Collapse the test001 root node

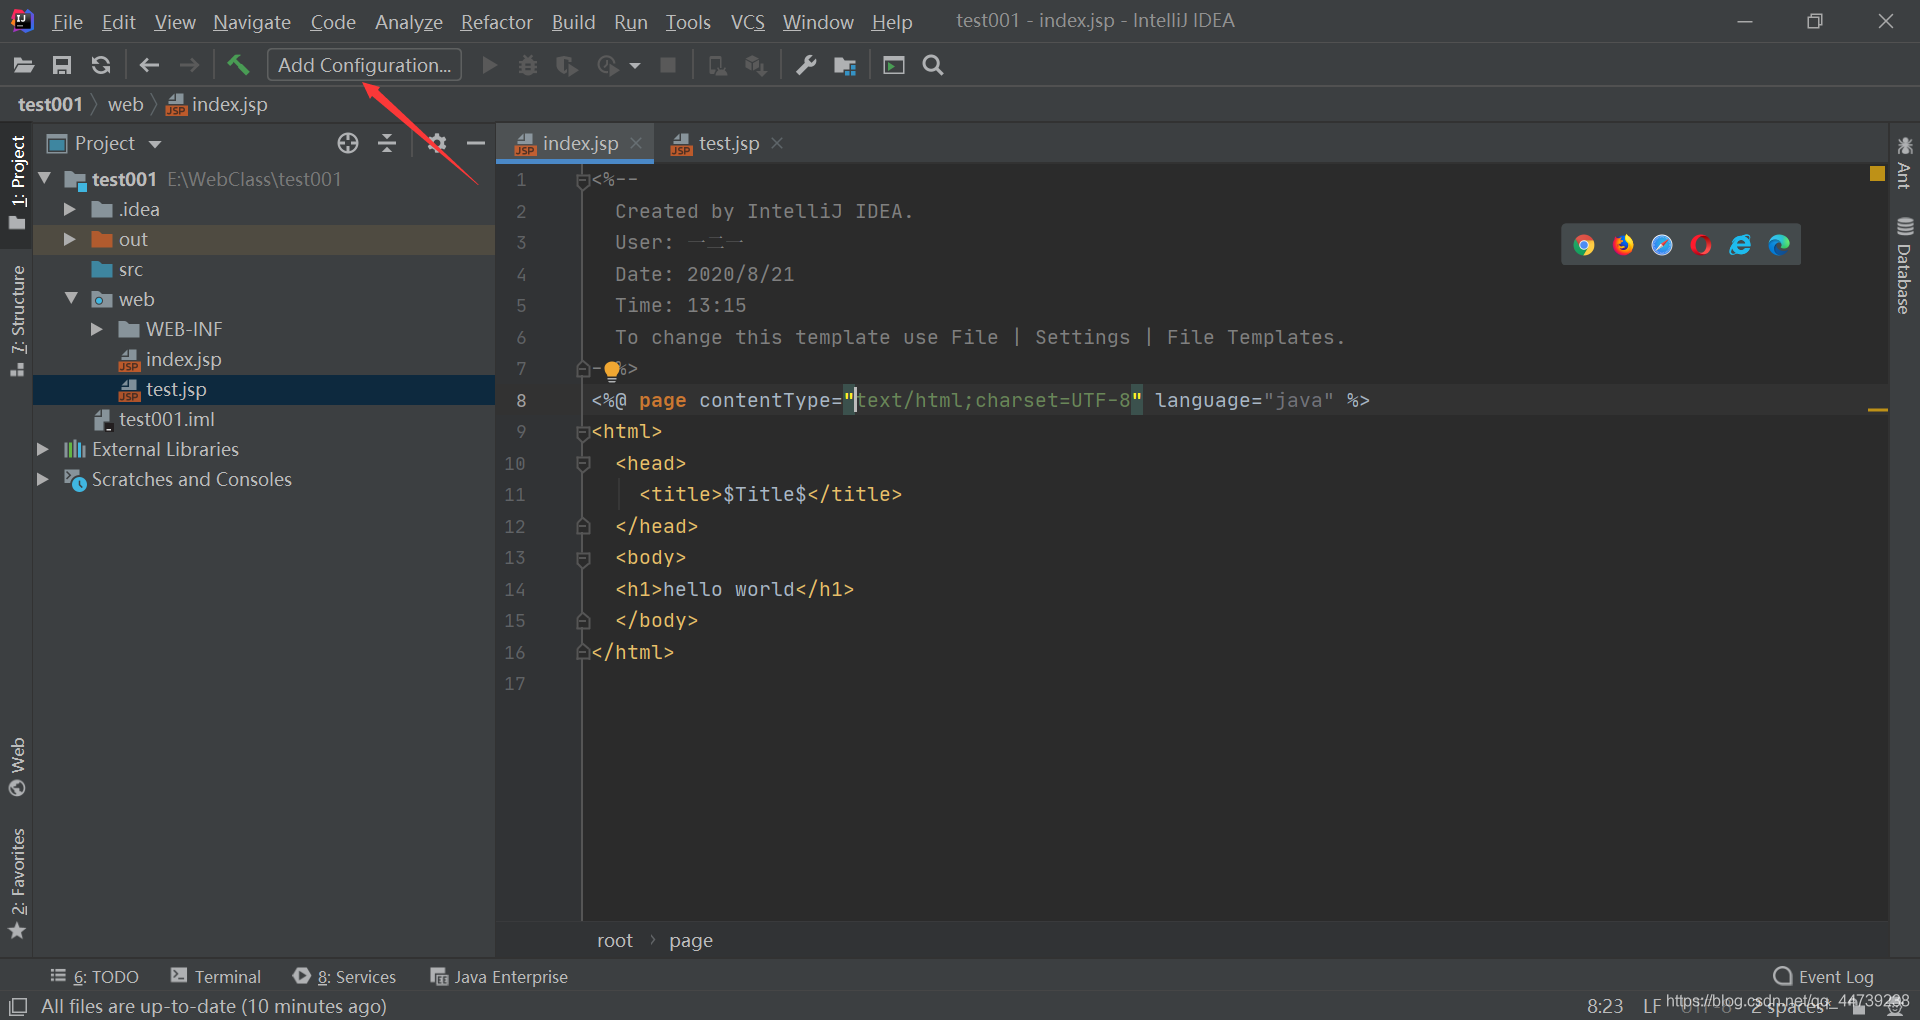[x=45, y=179]
